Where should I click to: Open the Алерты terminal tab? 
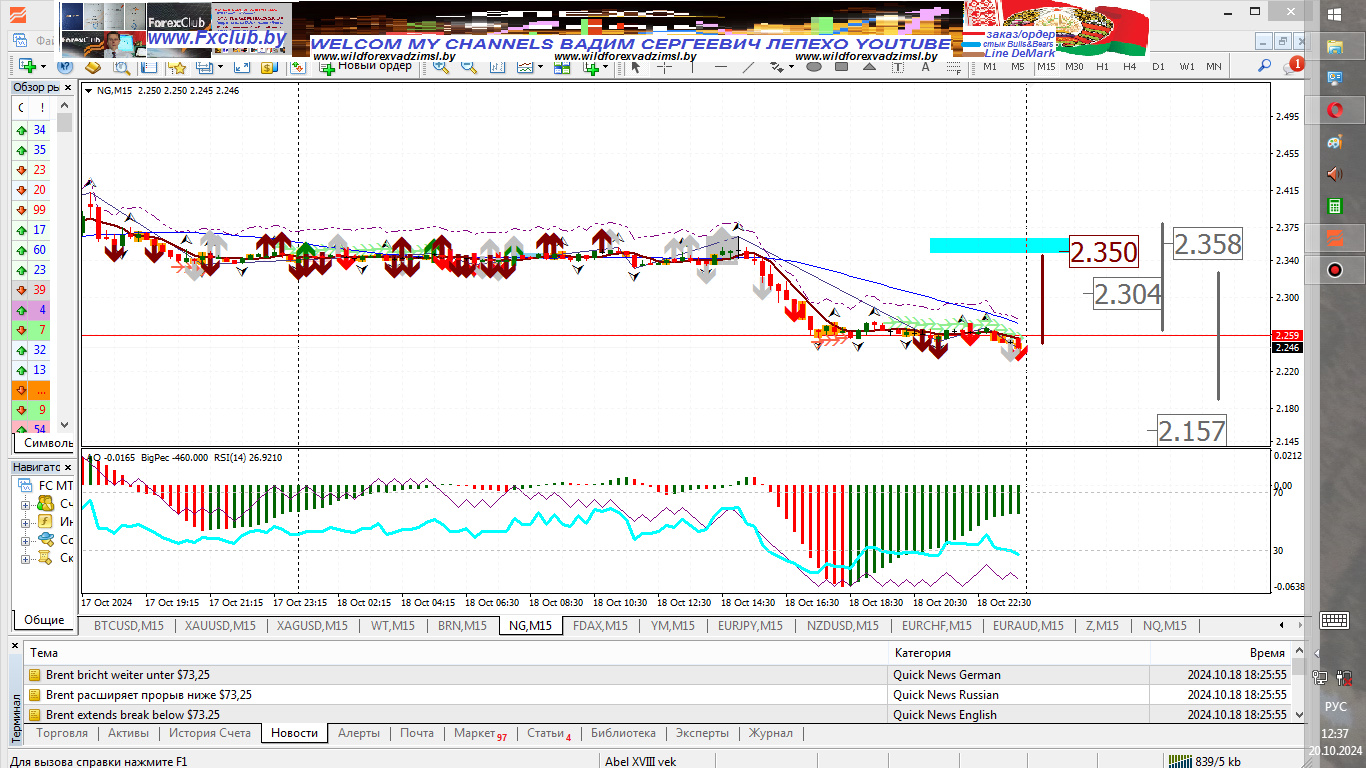point(359,733)
